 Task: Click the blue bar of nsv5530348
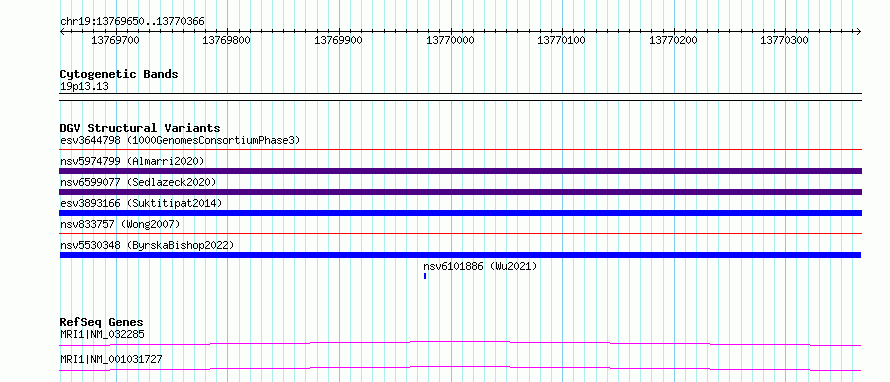pos(460,255)
